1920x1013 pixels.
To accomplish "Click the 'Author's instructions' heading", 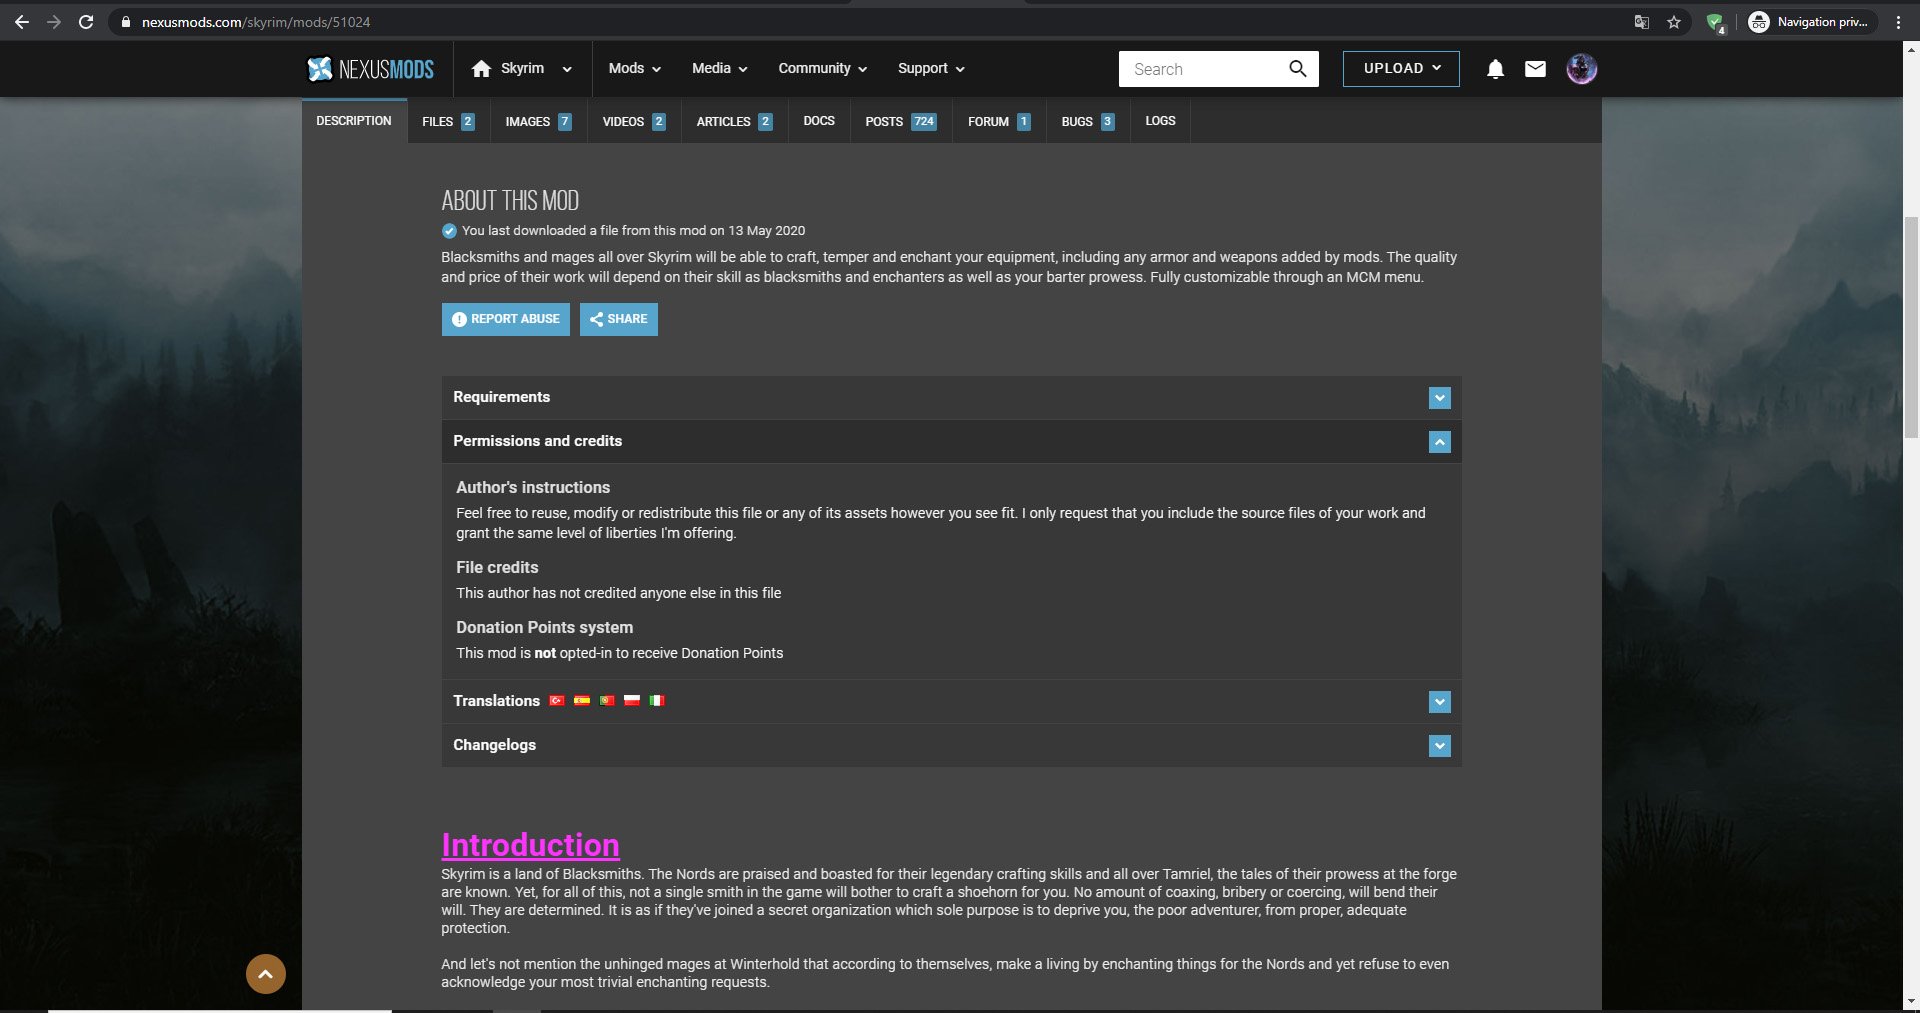I will (x=533, y=488).
